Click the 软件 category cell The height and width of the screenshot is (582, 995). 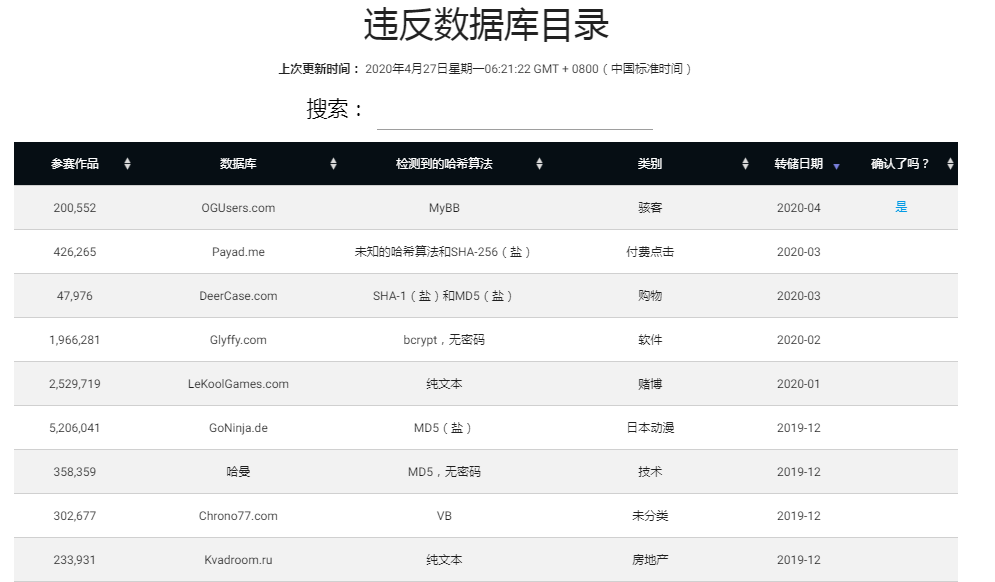pos(650,340)
